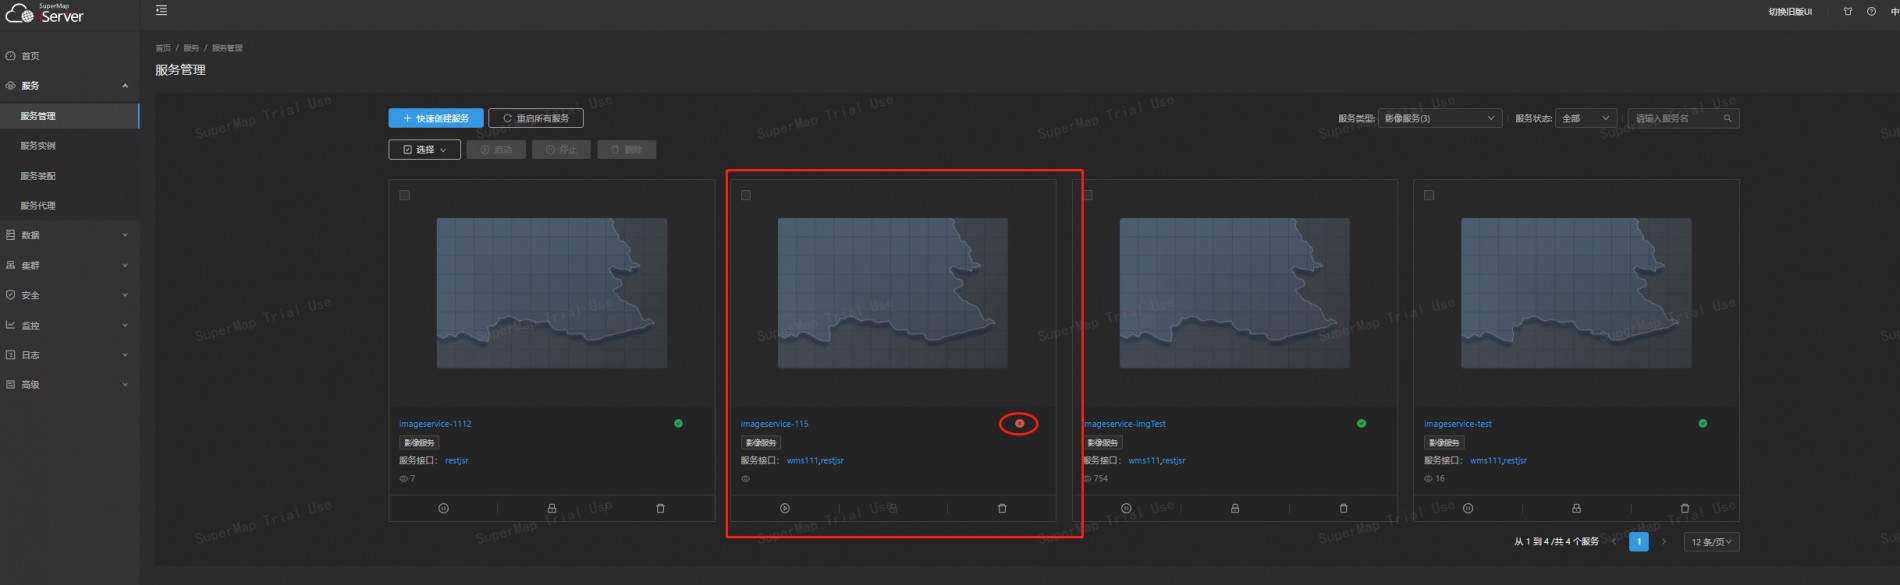Expand the 安全 sidebar section
Screen dimensions: 1900x585
tap(69, 295)
